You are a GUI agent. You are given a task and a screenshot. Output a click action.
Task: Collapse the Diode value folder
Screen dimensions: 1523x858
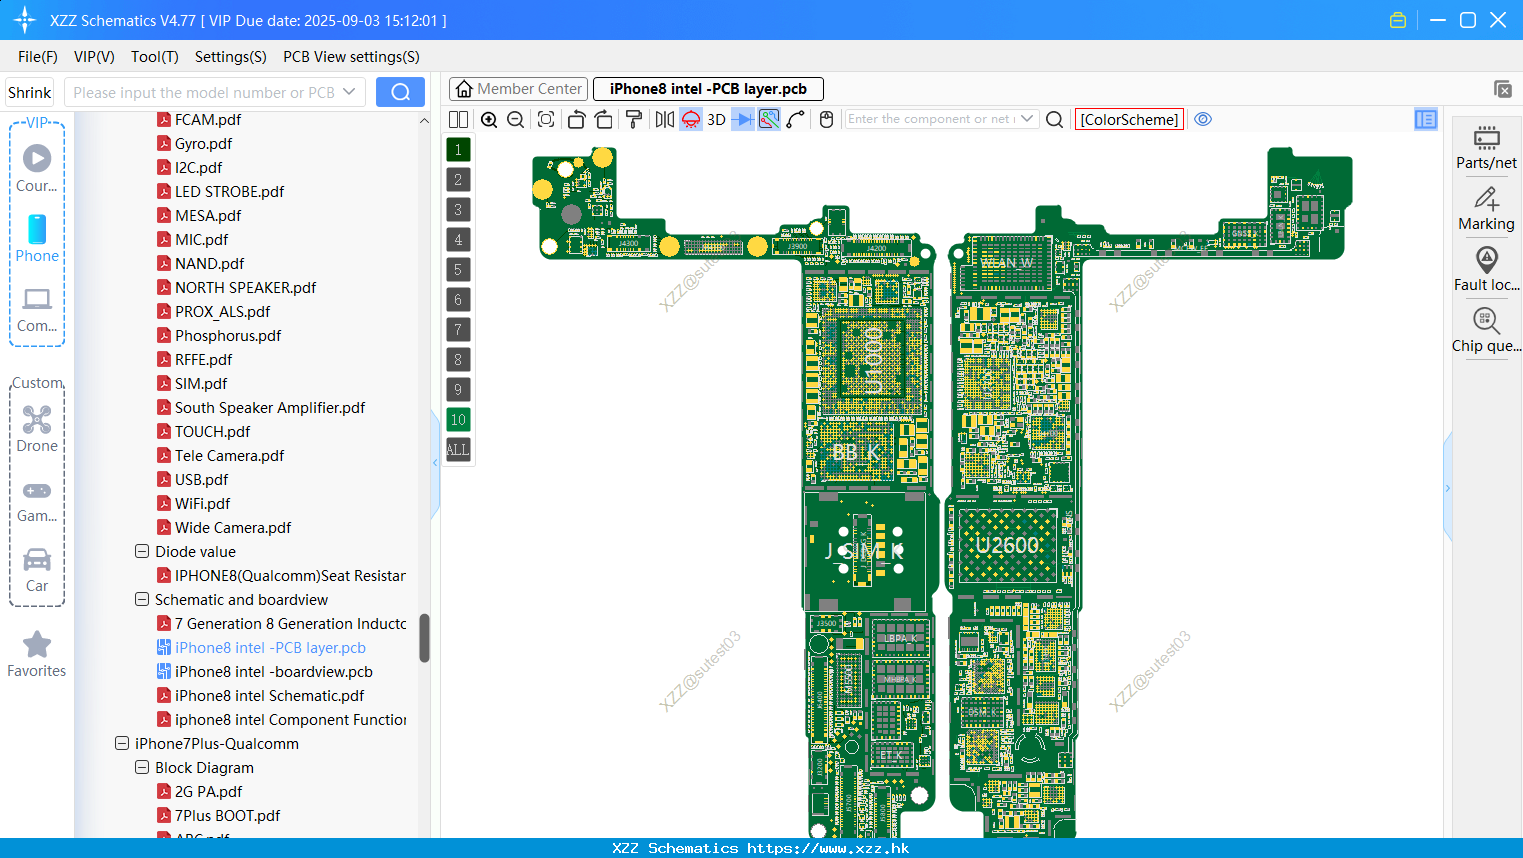(142, 551)
